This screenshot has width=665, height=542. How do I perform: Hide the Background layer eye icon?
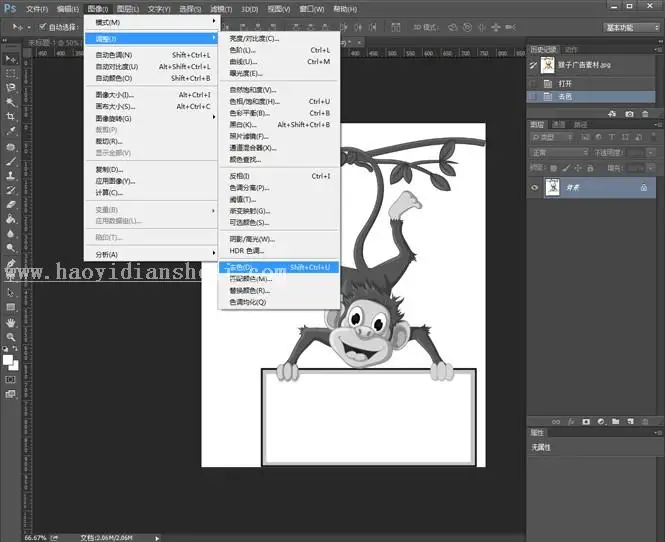coord(534,187)
